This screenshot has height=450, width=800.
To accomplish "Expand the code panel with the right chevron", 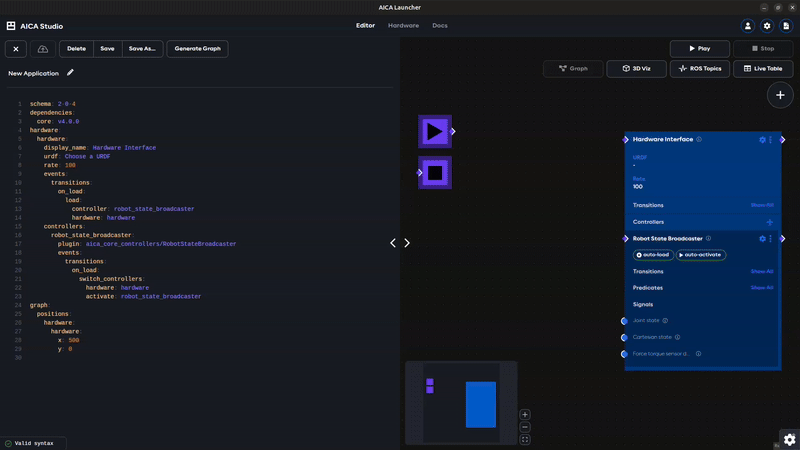I will 407,243.
